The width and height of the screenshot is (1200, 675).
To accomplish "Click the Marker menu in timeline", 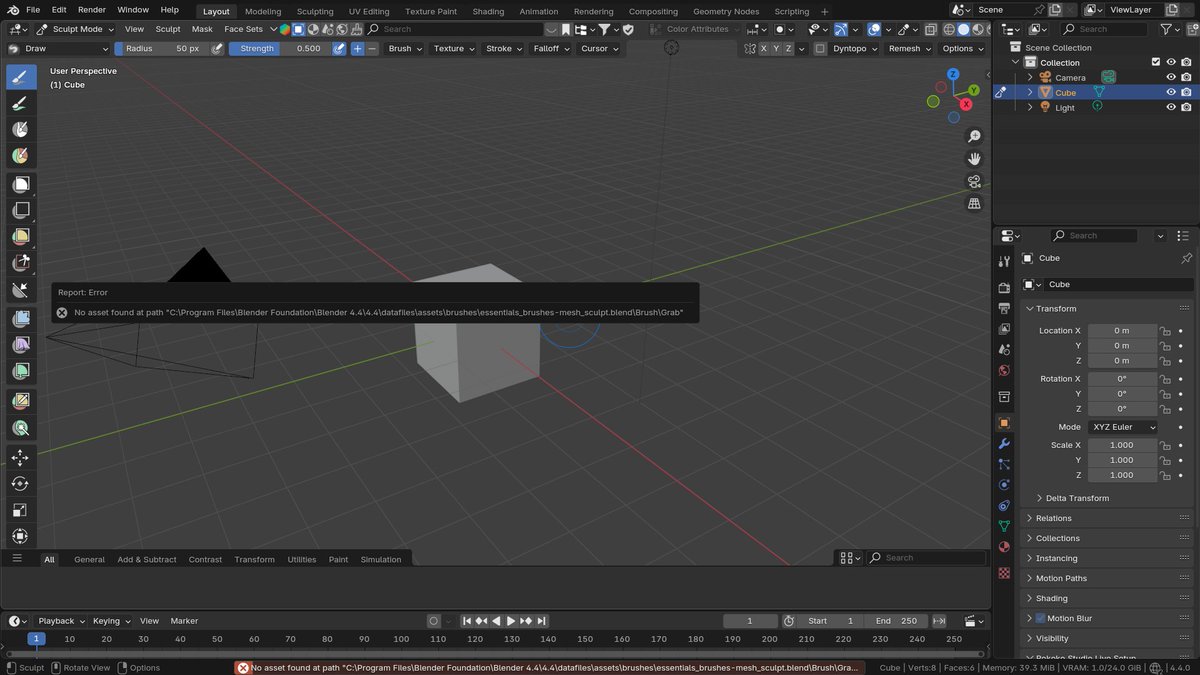I will click(184, 621).
